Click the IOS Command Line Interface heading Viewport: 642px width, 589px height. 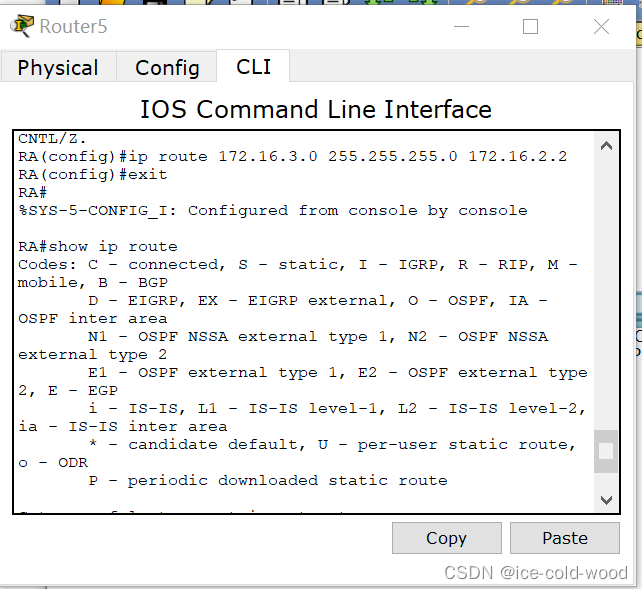(x=316, y=109)
